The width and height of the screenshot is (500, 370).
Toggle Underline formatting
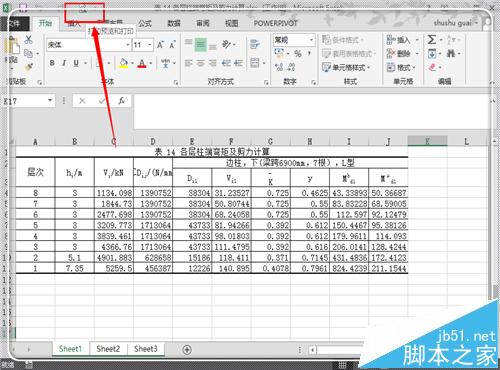[x=76, y=63]
